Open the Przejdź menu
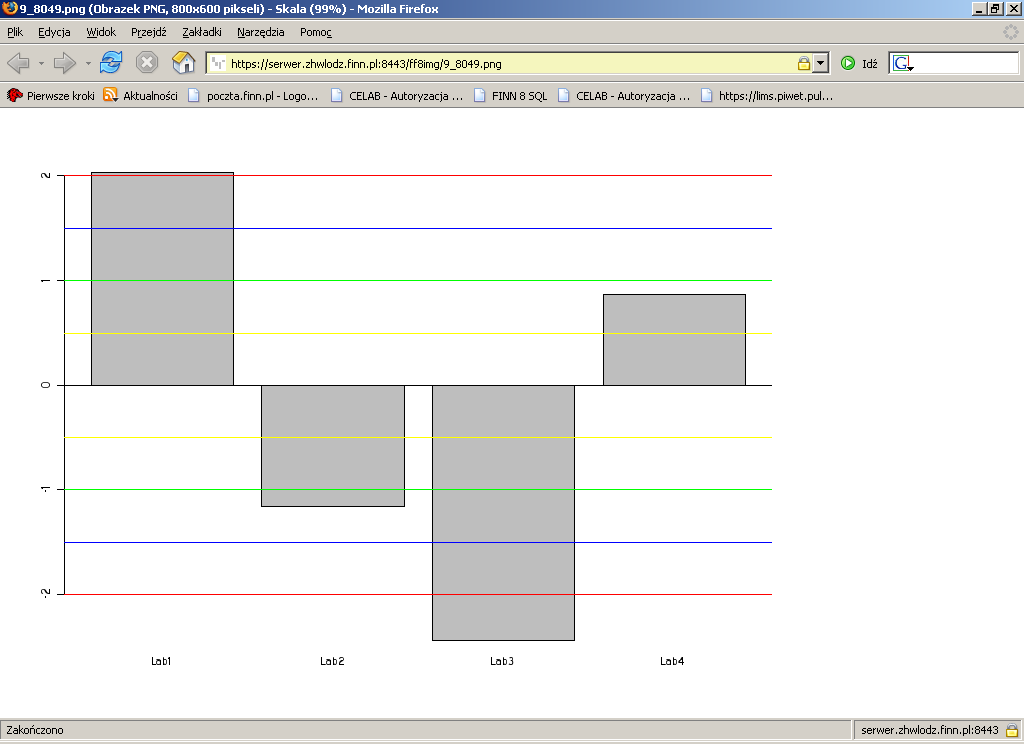Image resolution: width=1024 pixels, height=744 pixels. (x=148, y=32)
